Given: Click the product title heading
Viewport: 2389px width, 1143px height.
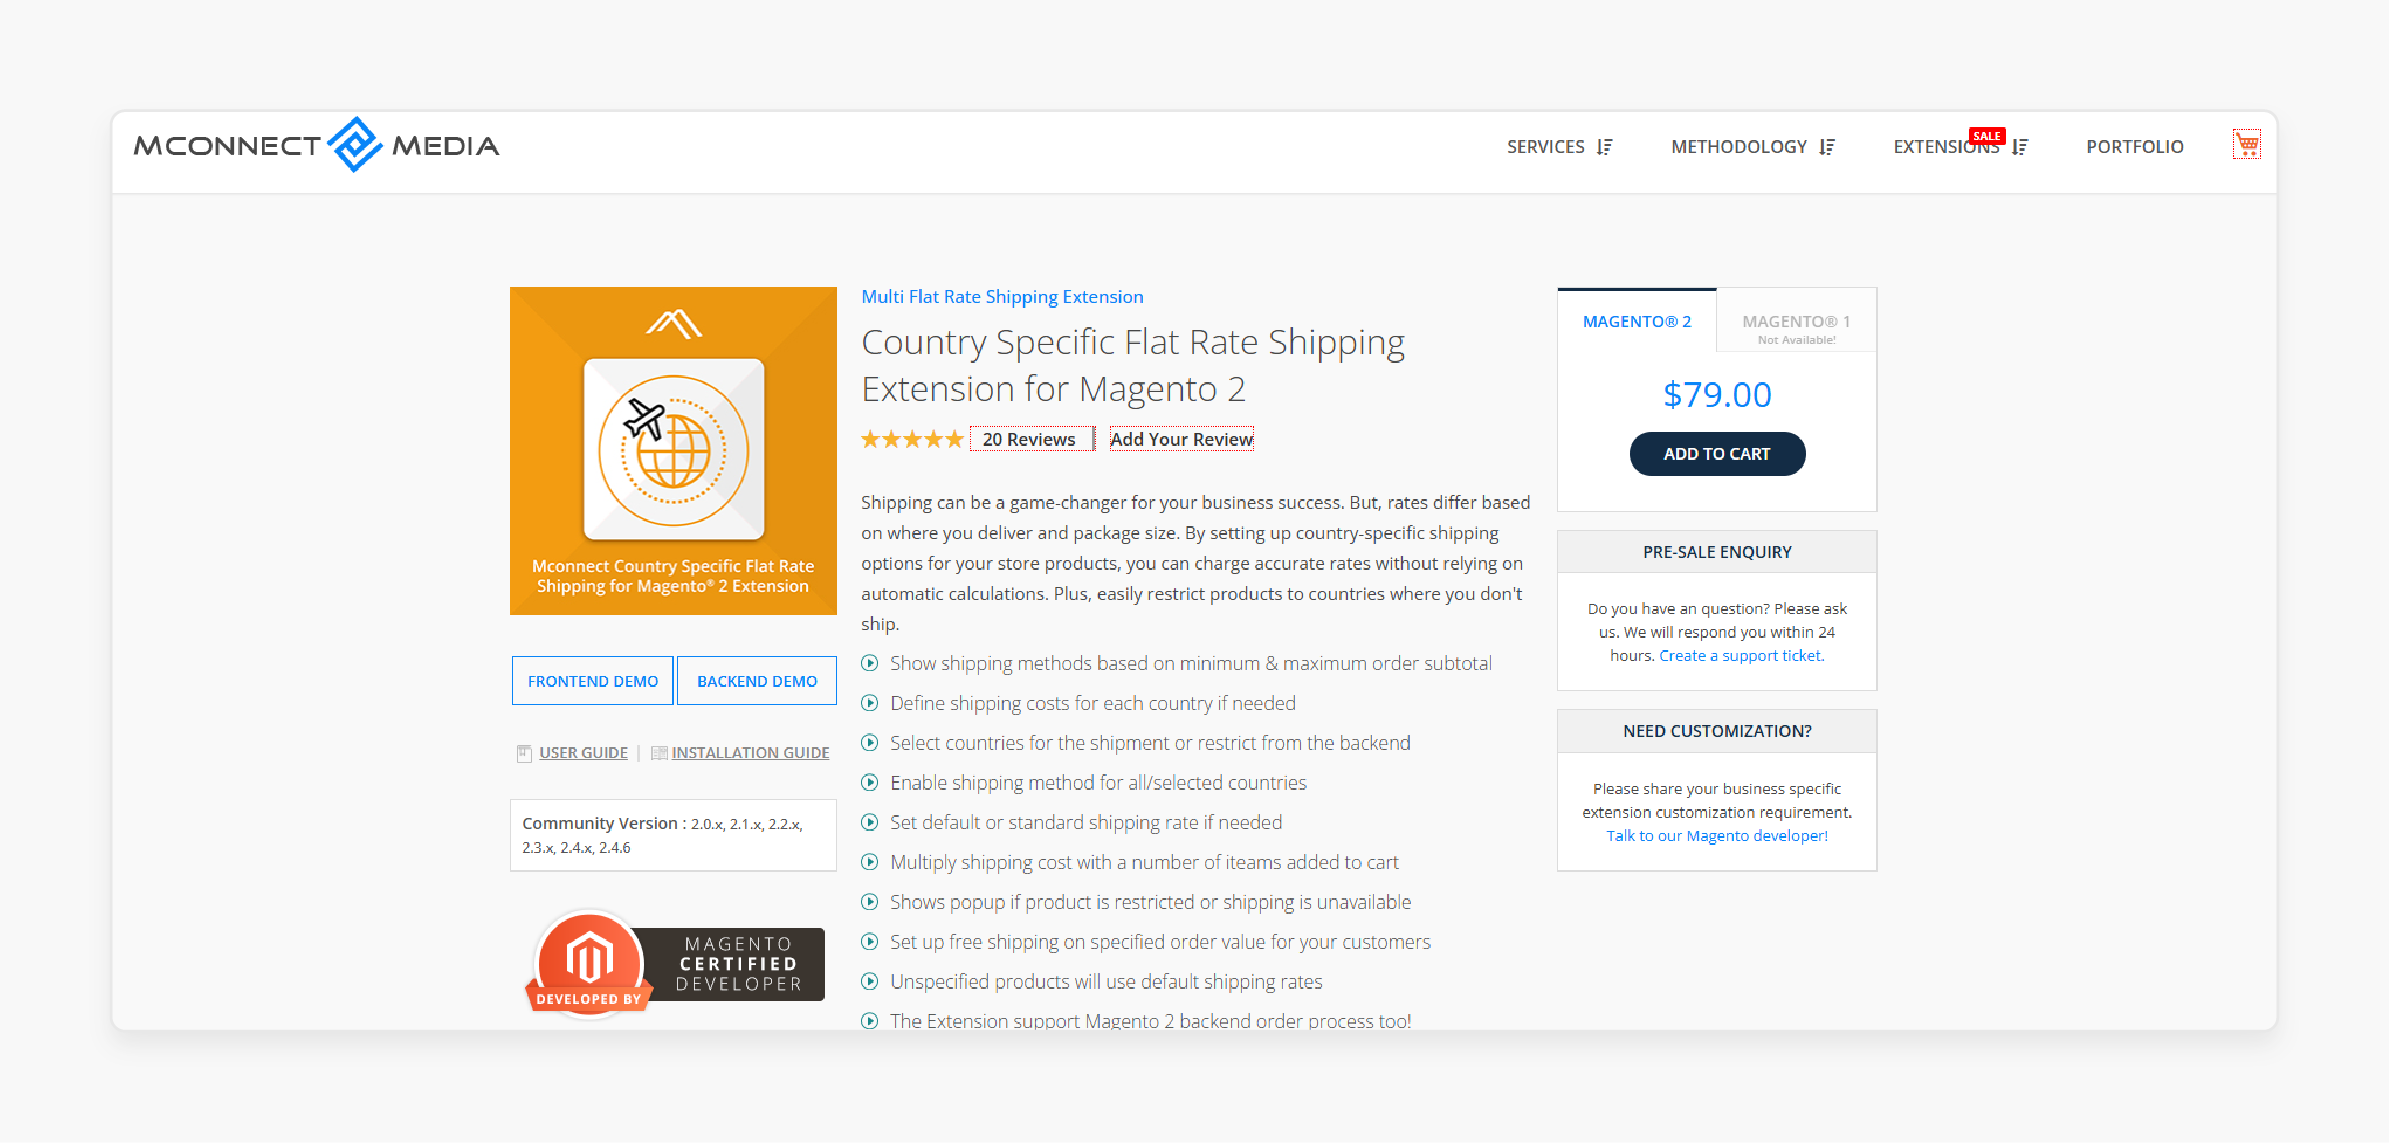Looking at the screenshot, I should click(x=1133, y=365).
